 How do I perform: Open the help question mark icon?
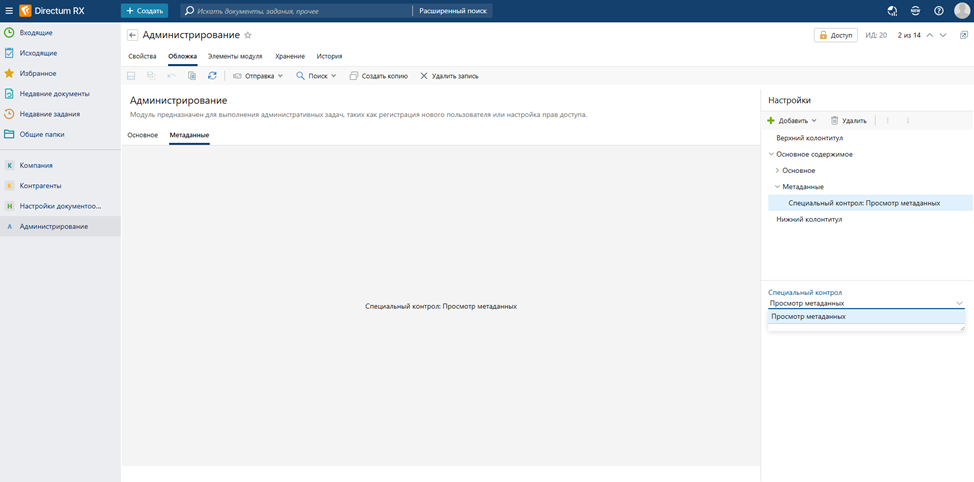[x=938, y=11]
